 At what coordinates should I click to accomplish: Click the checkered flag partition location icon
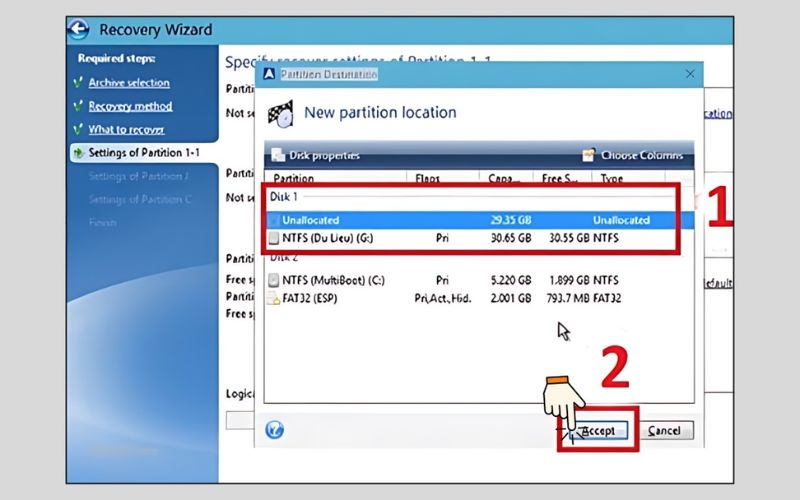(281, 113)
